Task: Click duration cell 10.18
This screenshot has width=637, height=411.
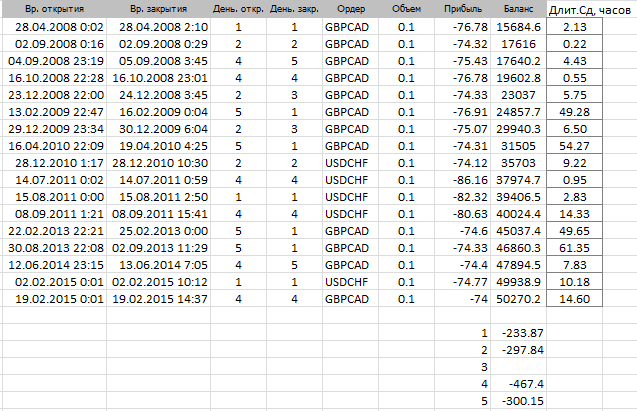Action: (574, 282)
